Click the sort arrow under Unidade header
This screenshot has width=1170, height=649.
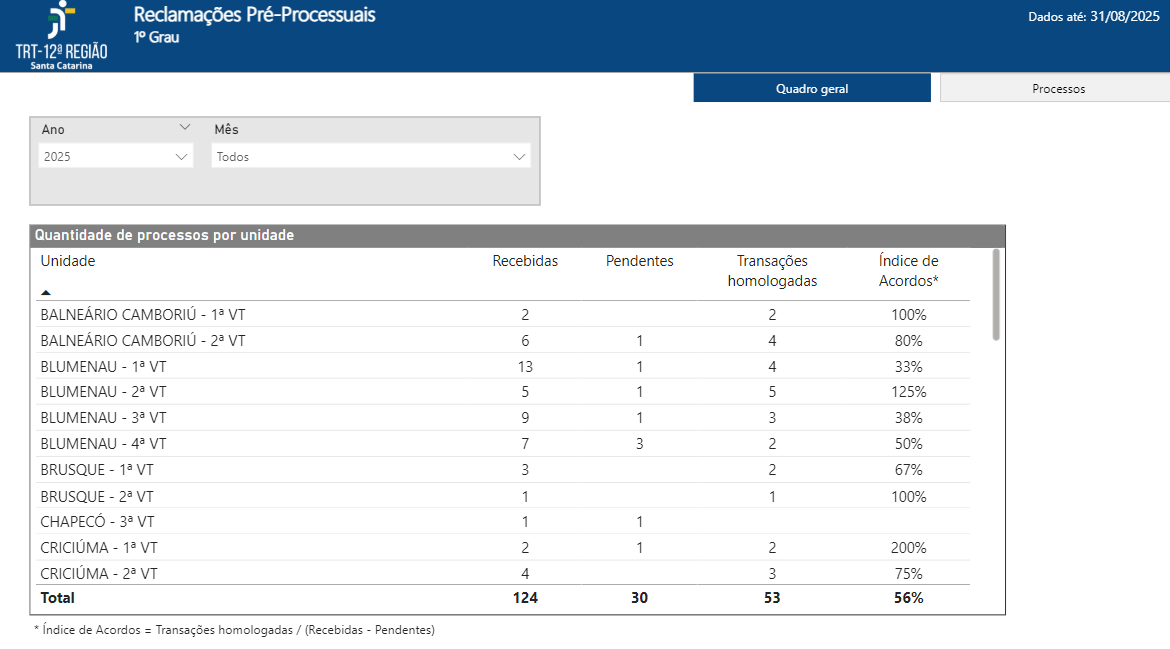(x=46, y=293)
